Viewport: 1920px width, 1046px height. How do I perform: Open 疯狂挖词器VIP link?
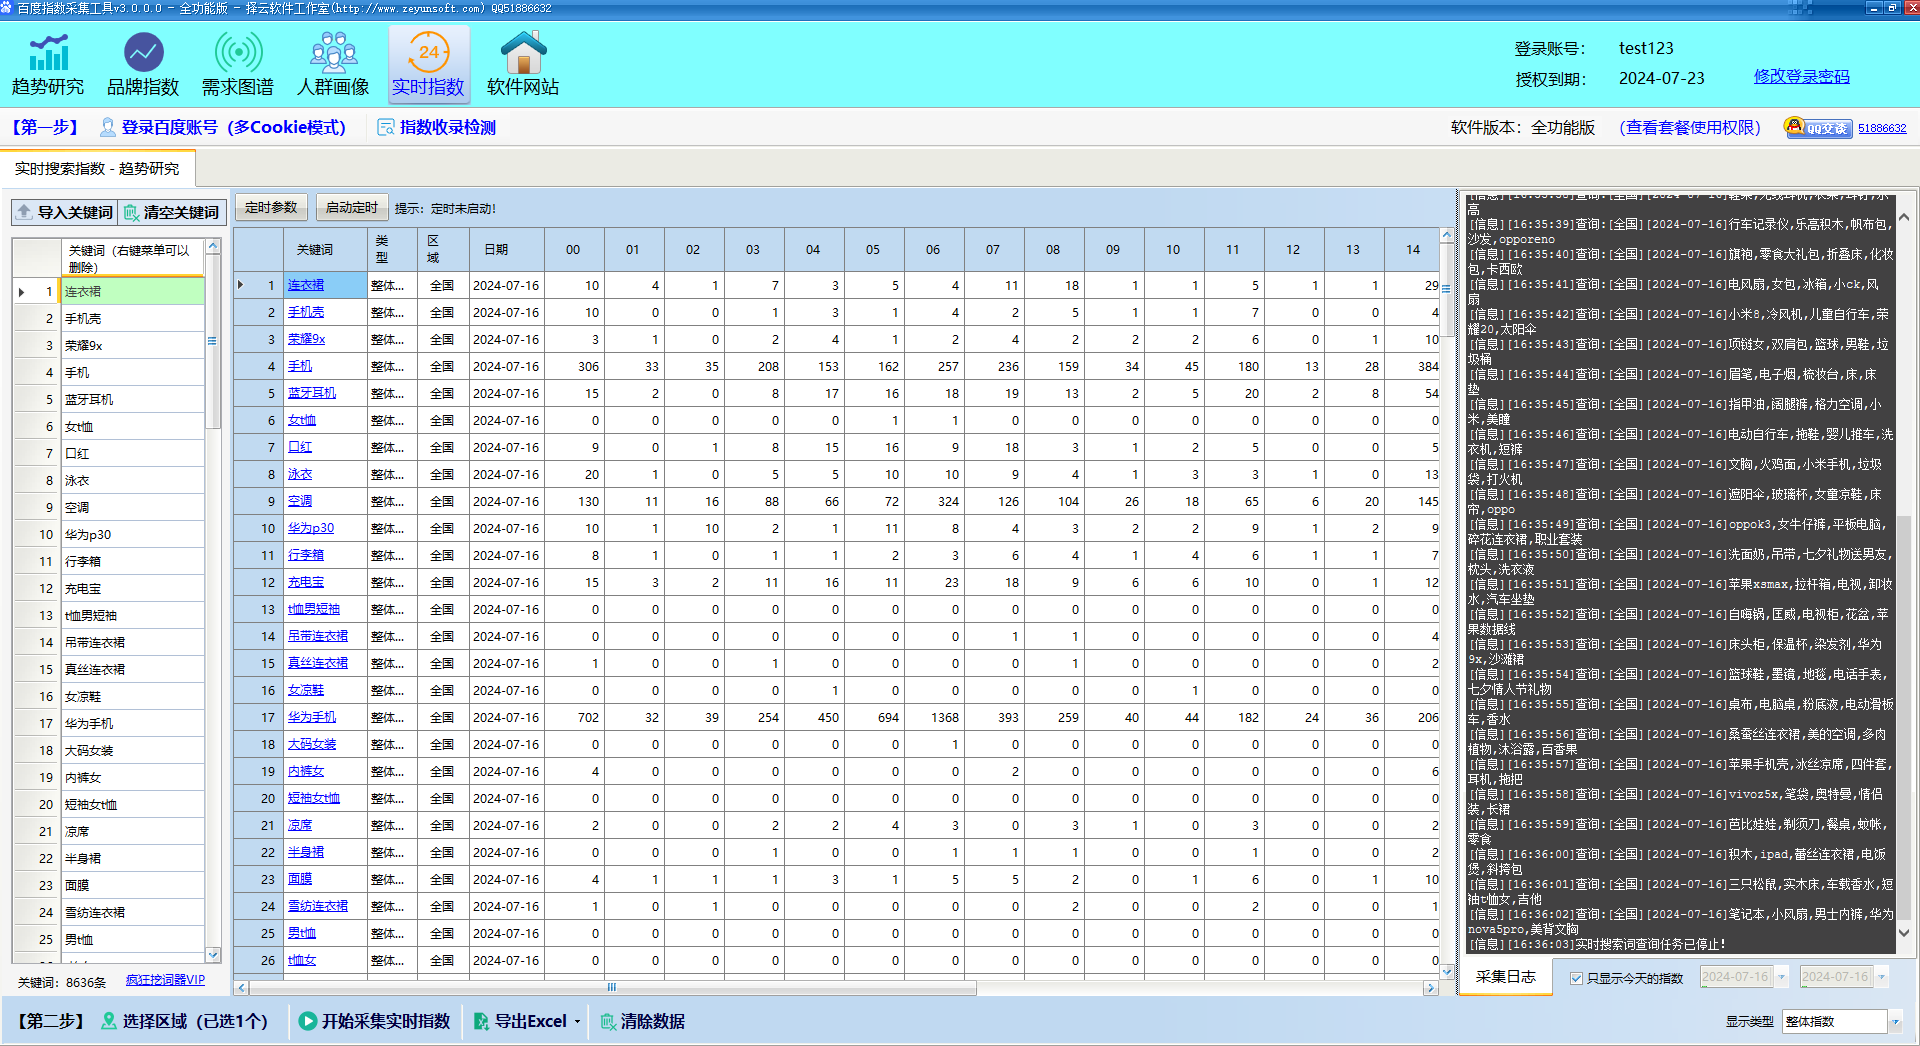pyautogui.click(x=165, y=980)
